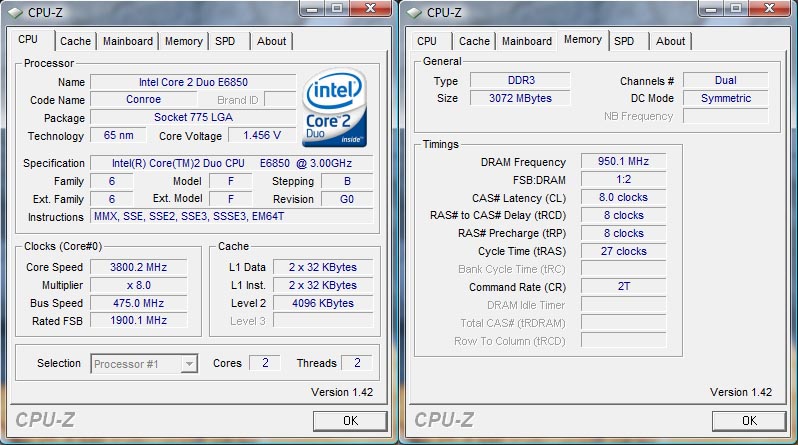Click the empty NB Frequency field
Image resolution: width=798 pixels, height=445 pixels.
726,116
